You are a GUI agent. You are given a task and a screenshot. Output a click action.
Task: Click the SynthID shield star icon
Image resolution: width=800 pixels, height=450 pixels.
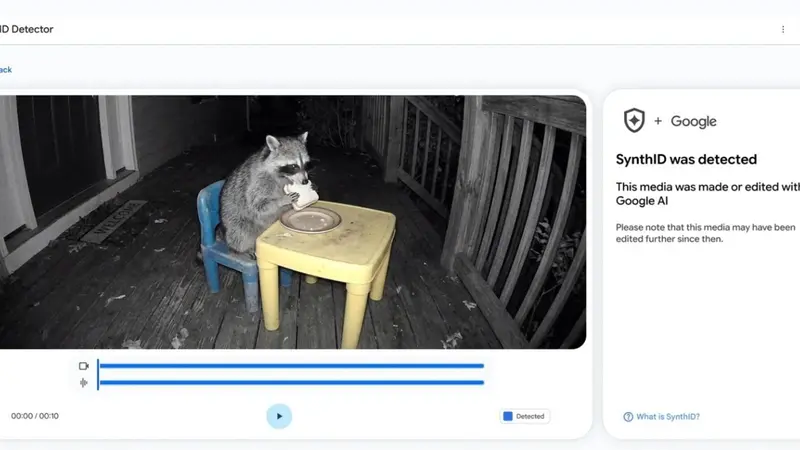pyautogui.click(x=634, y=120)
